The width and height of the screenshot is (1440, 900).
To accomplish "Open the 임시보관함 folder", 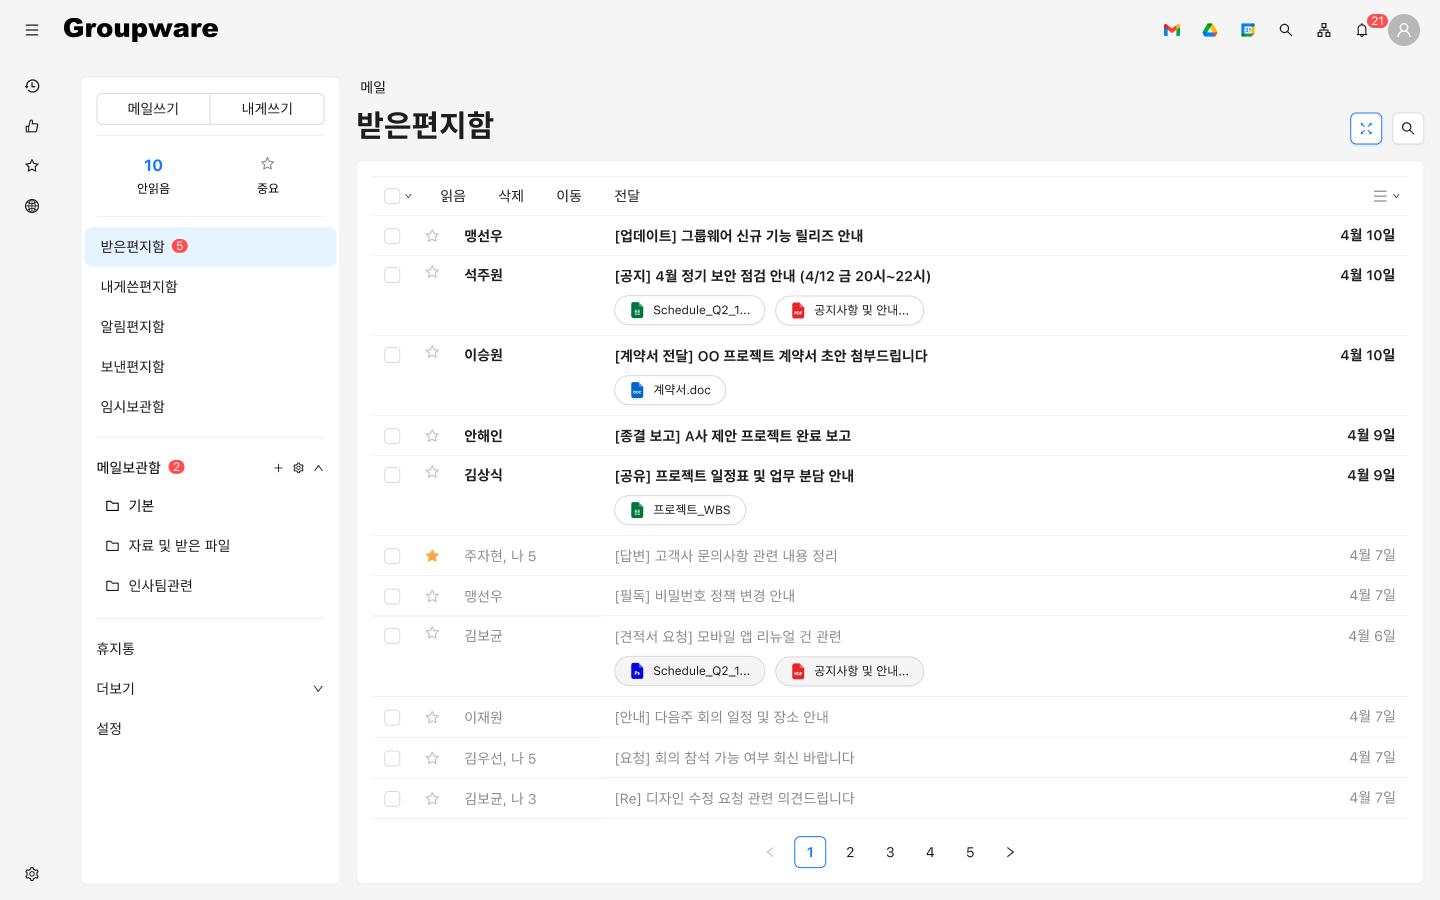I will click(133, 407).
